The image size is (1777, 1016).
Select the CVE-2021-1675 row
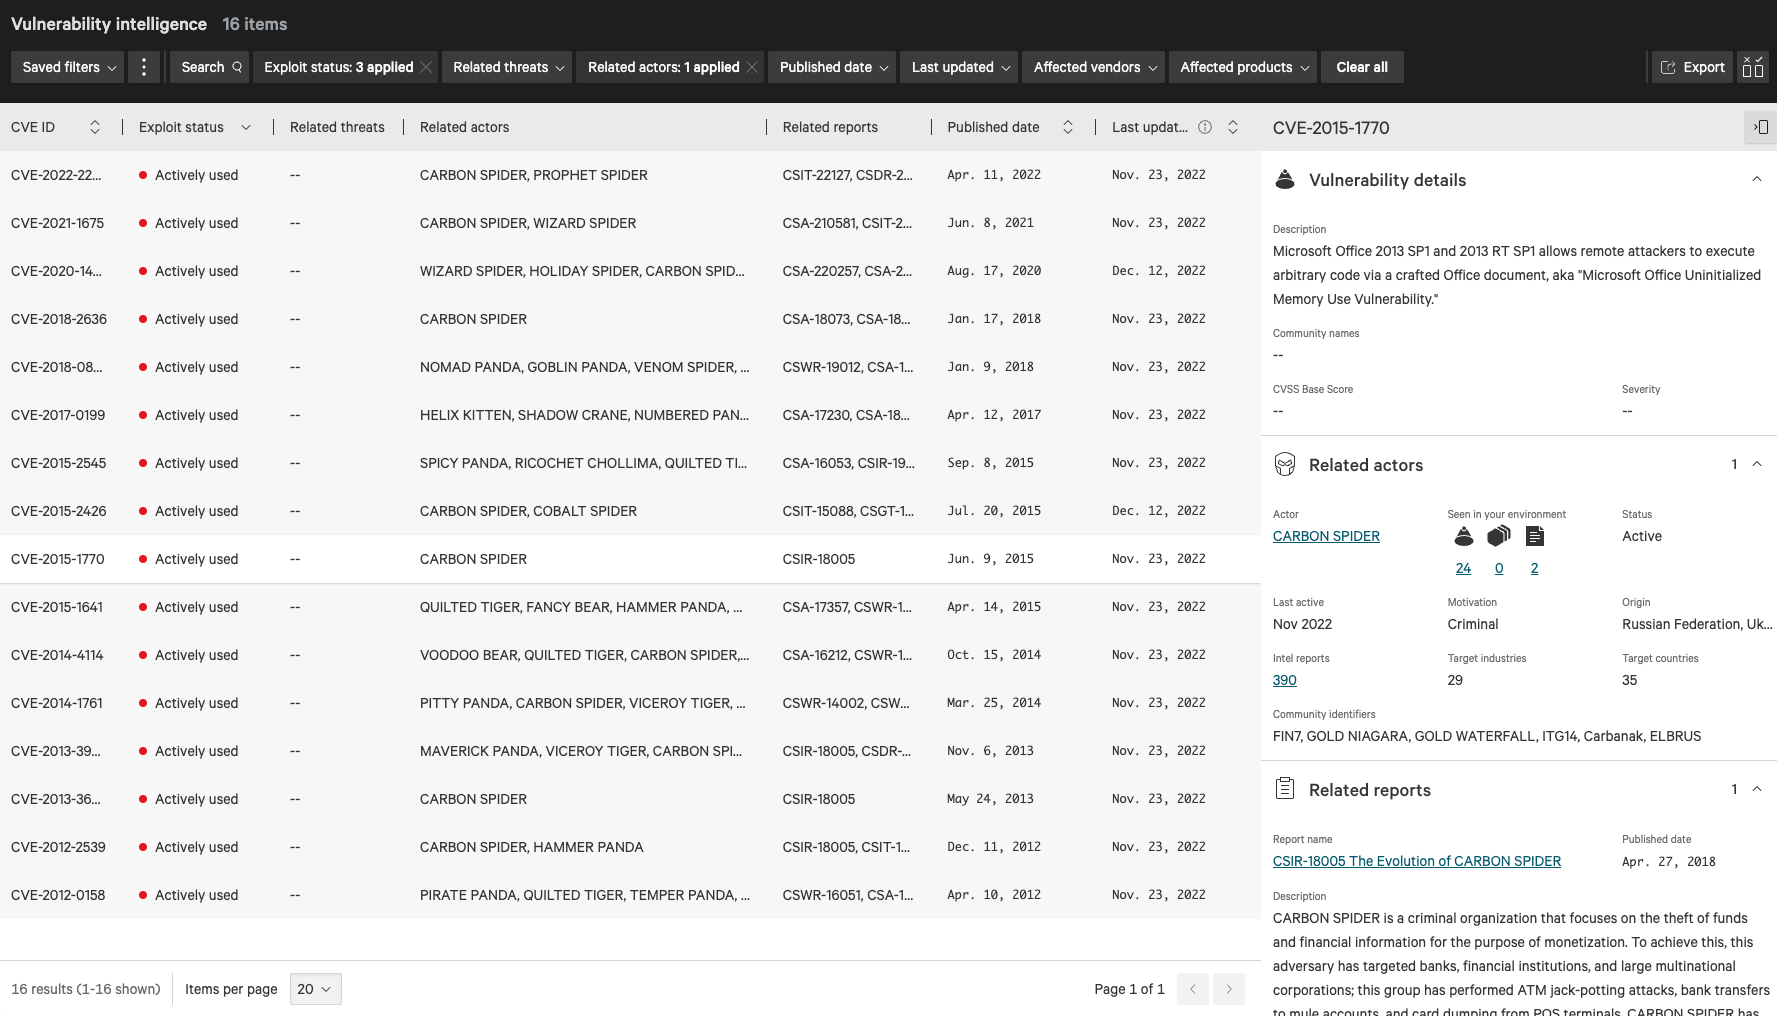coord(630,223)
